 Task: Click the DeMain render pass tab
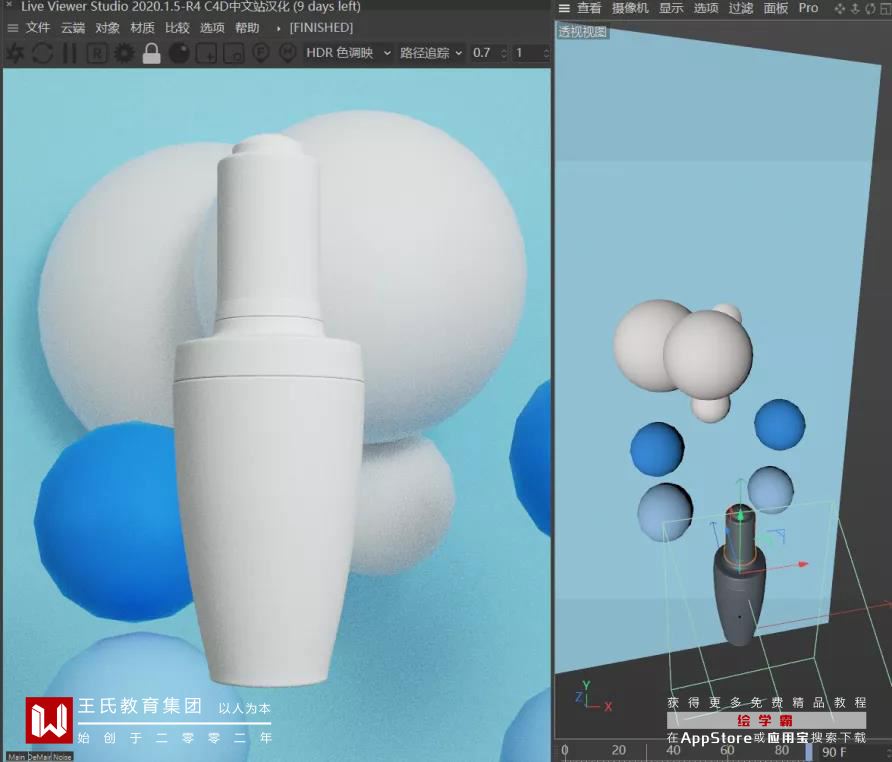[x=39, y=757]
